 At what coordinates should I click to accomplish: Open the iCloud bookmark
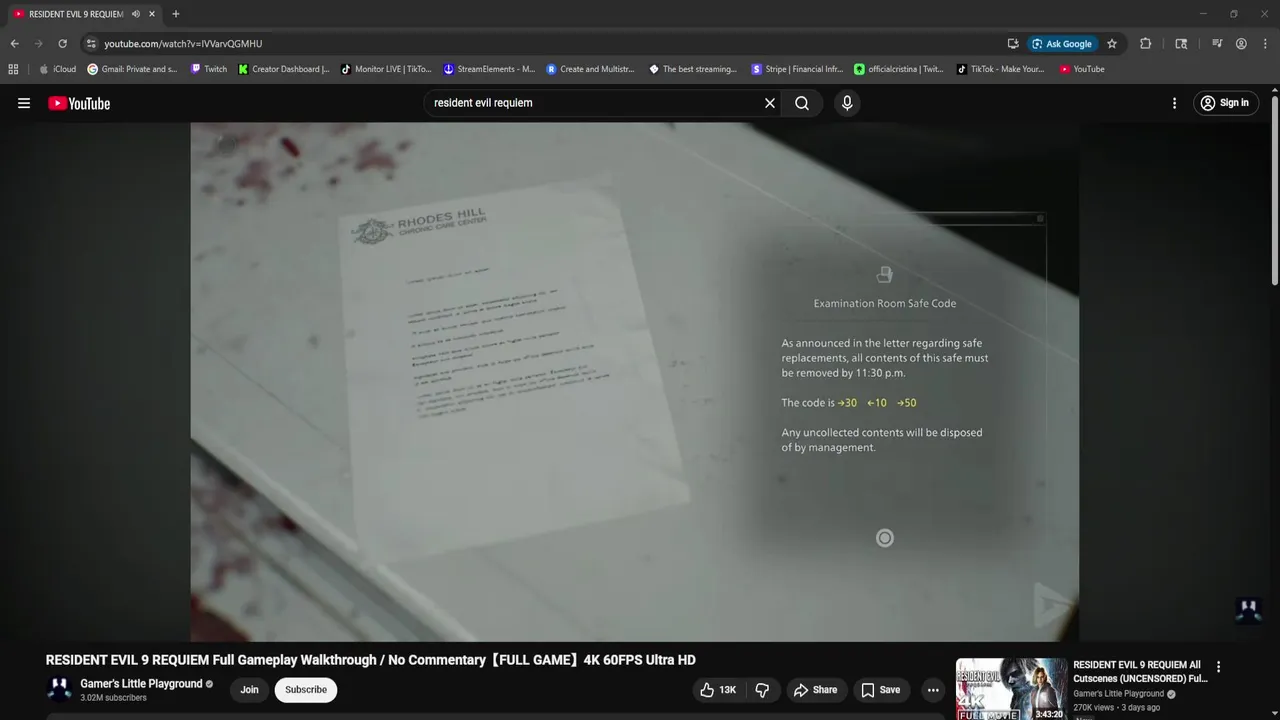pyautogui.click(x=57, y=69)
